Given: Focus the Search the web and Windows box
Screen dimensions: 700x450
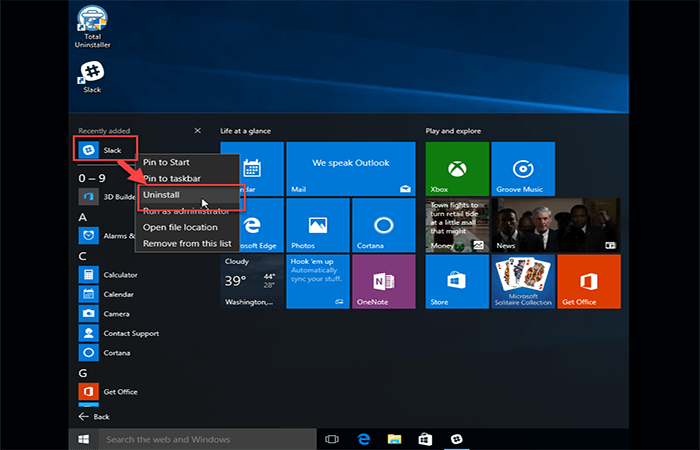Looking at the screenshot, I should tap(208, 439).
